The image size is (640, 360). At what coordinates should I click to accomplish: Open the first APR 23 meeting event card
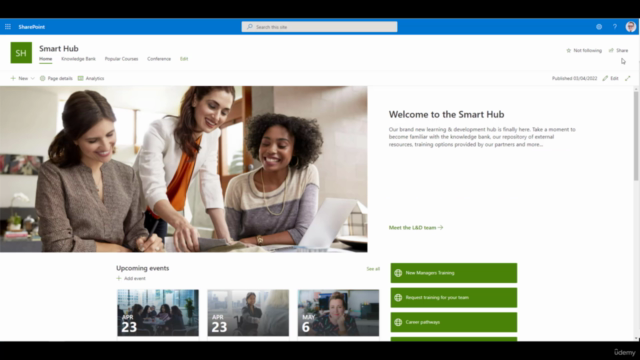[158, 313]
